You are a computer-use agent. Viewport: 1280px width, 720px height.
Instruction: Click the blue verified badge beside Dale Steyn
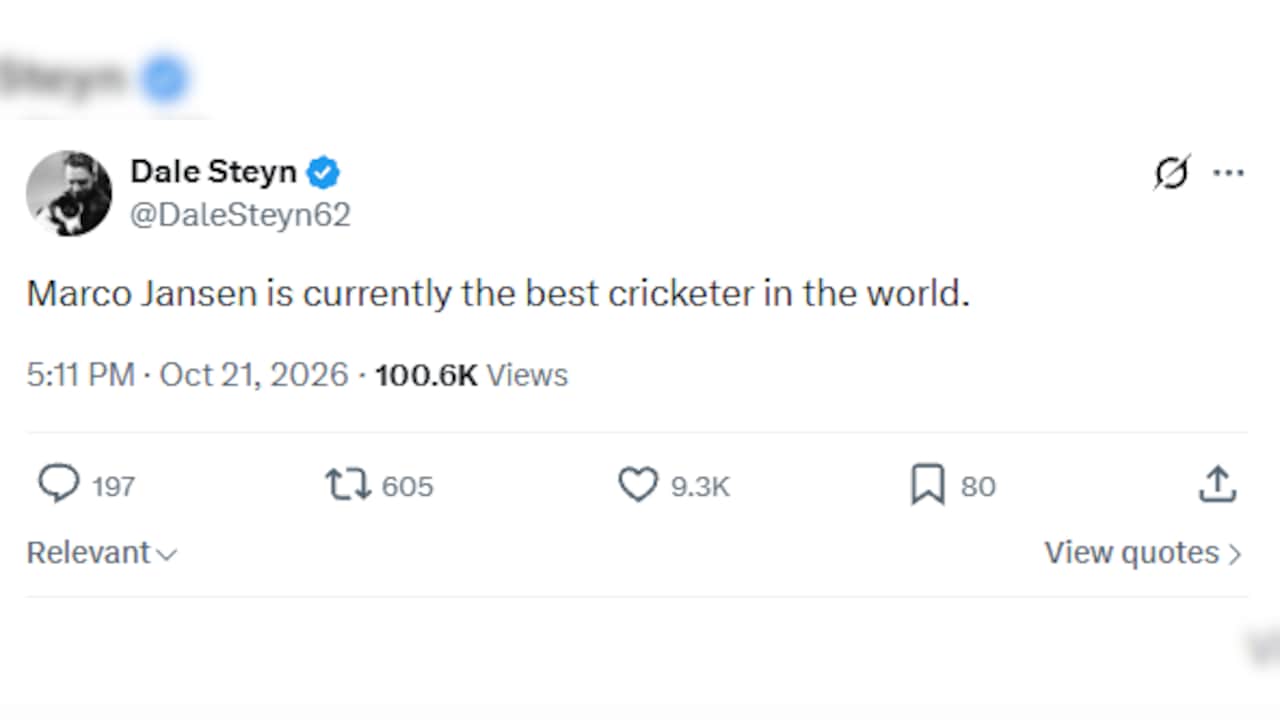click(323, 173)
